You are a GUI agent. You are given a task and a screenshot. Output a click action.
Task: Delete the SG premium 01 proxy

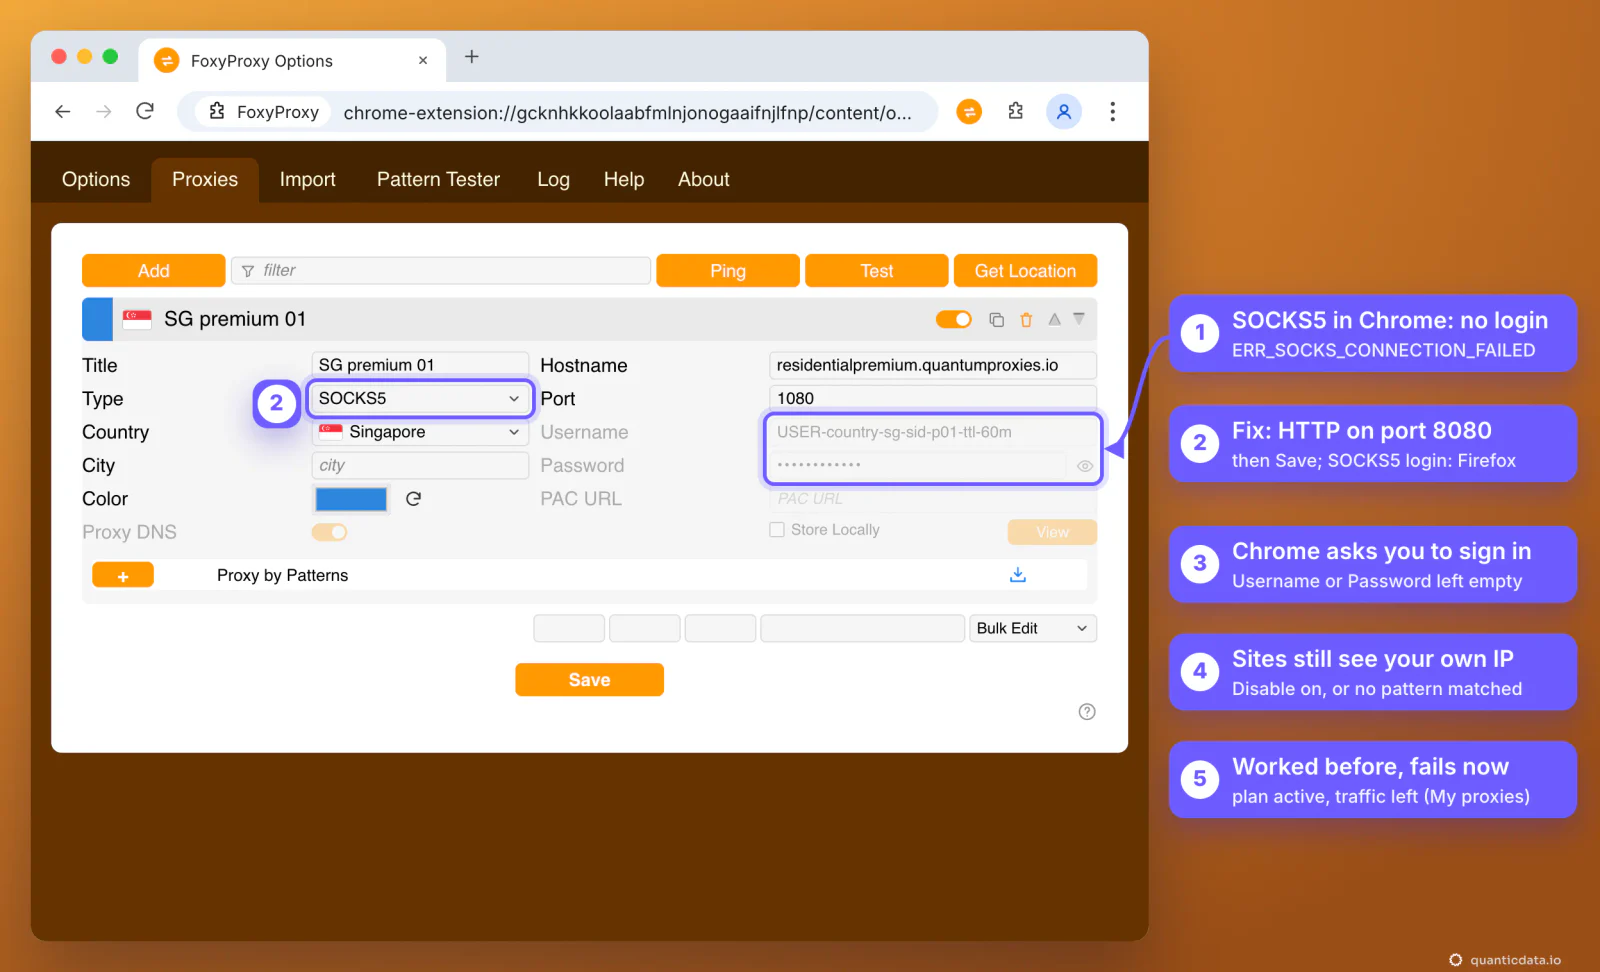(x=1026, y=320)
